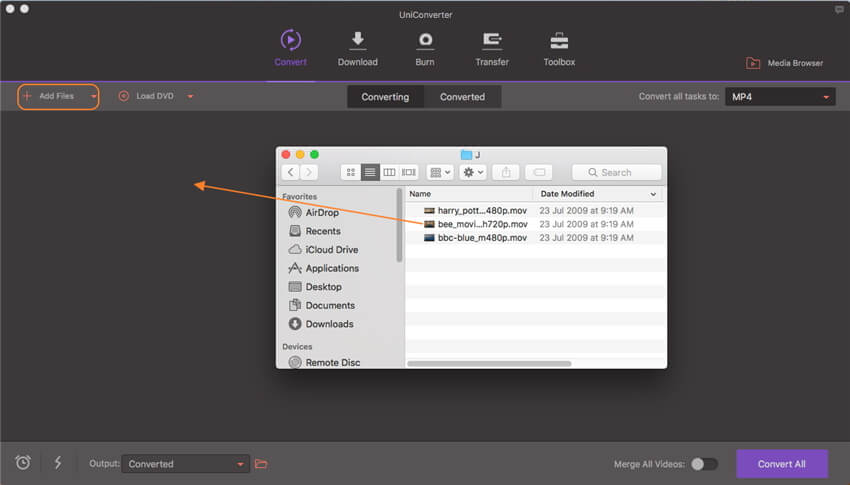This screenshot has width=850, height=485.
Task: Click Load DVD
Action: point(146,96)
